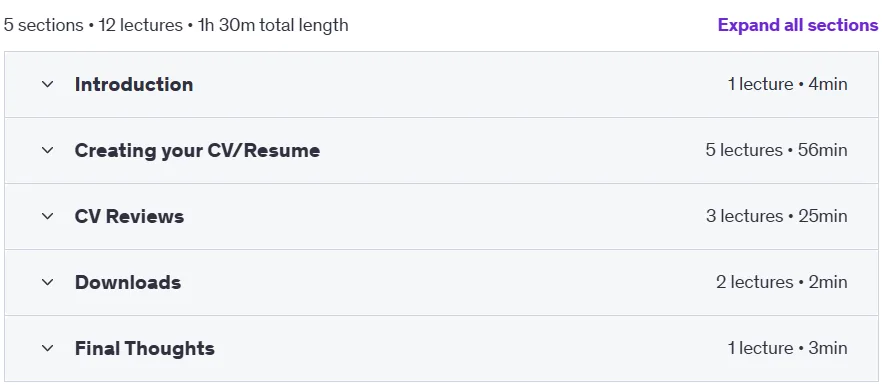Open the Creating your CV/Resume title
The height and width of the screenshot is (385, 882).
197,150
